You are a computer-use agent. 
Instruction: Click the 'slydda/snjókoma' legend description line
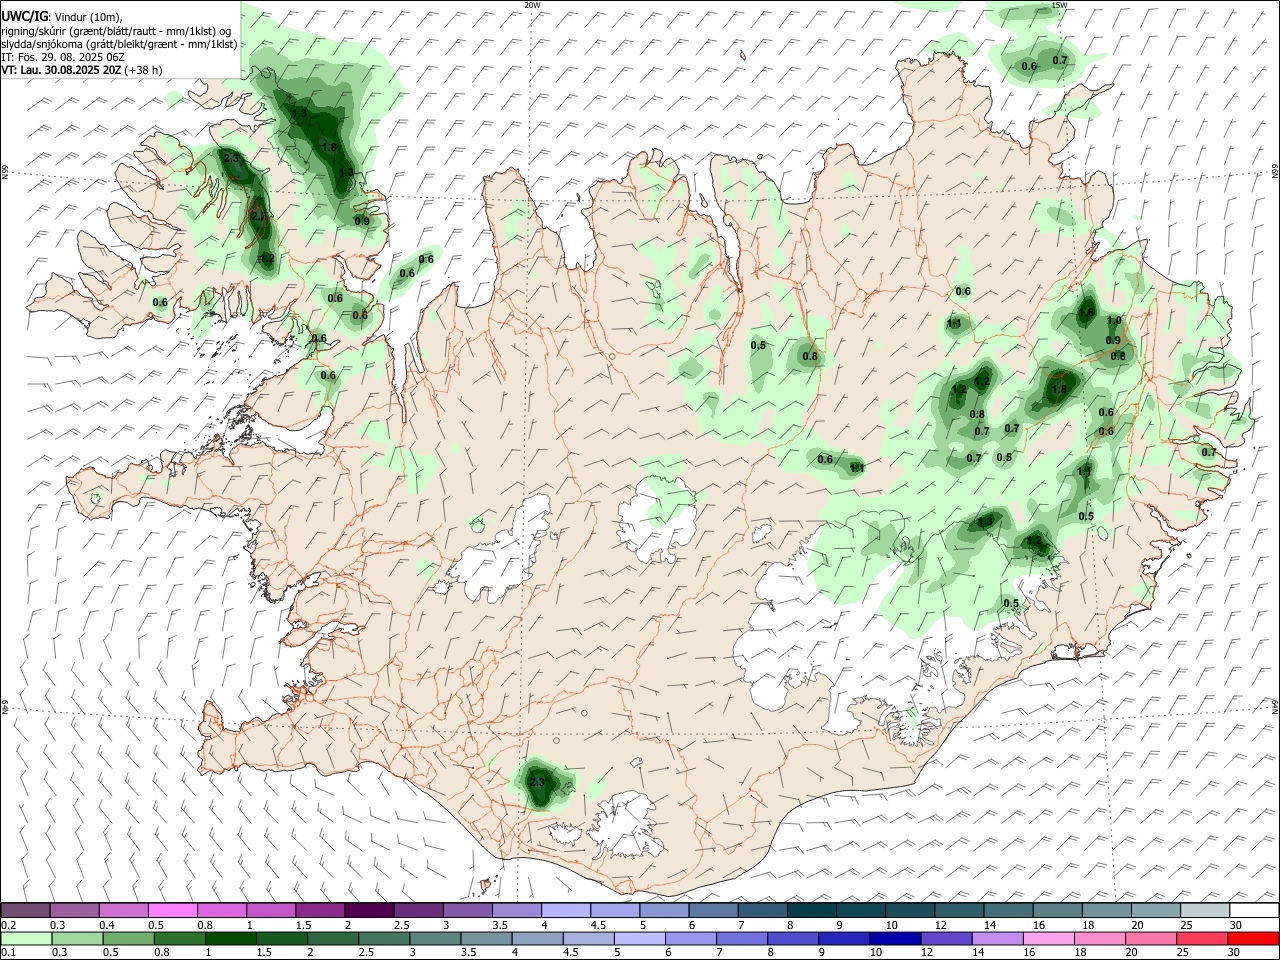click(119, 44)
